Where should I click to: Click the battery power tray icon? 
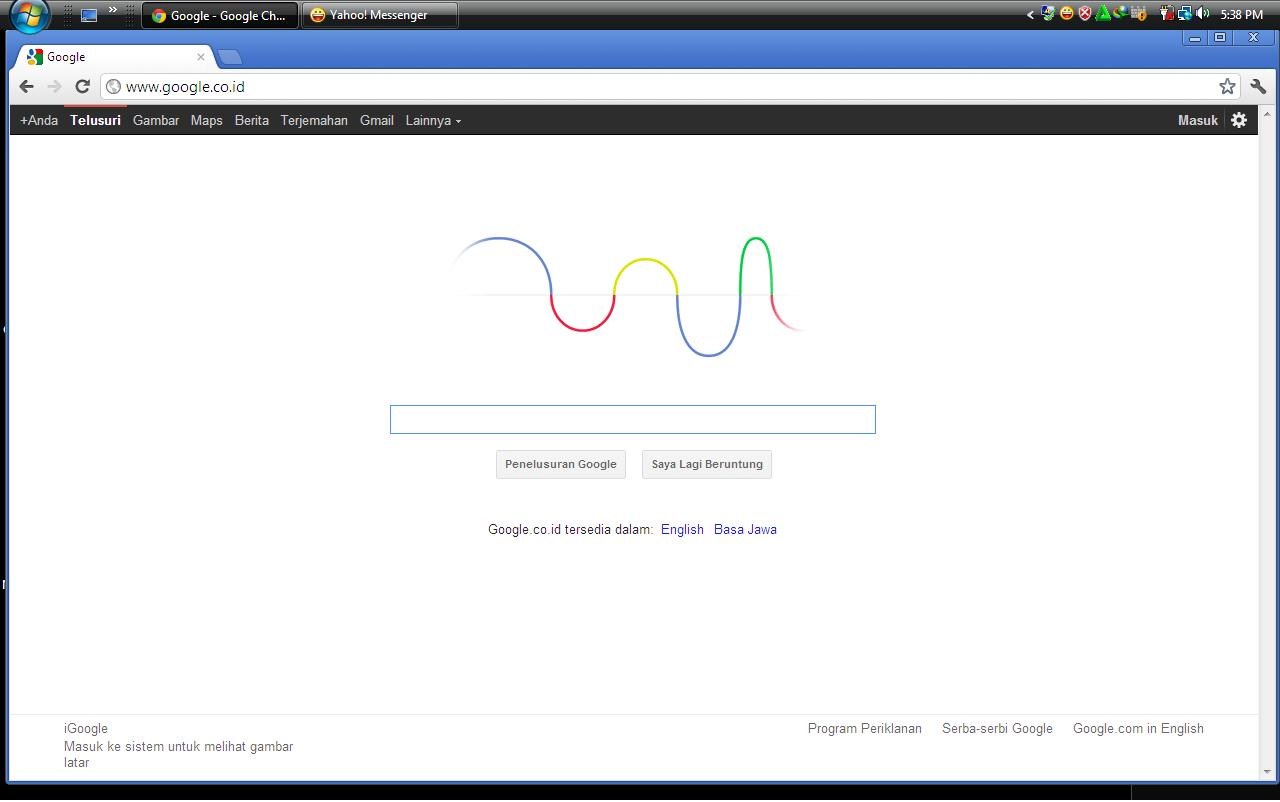click(1166, 14)
